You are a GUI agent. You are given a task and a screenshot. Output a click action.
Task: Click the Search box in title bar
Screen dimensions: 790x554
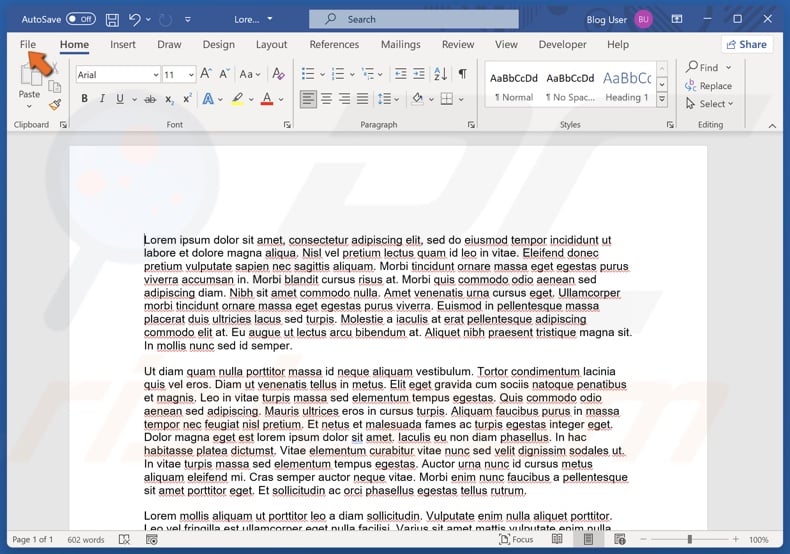point(414,19)
